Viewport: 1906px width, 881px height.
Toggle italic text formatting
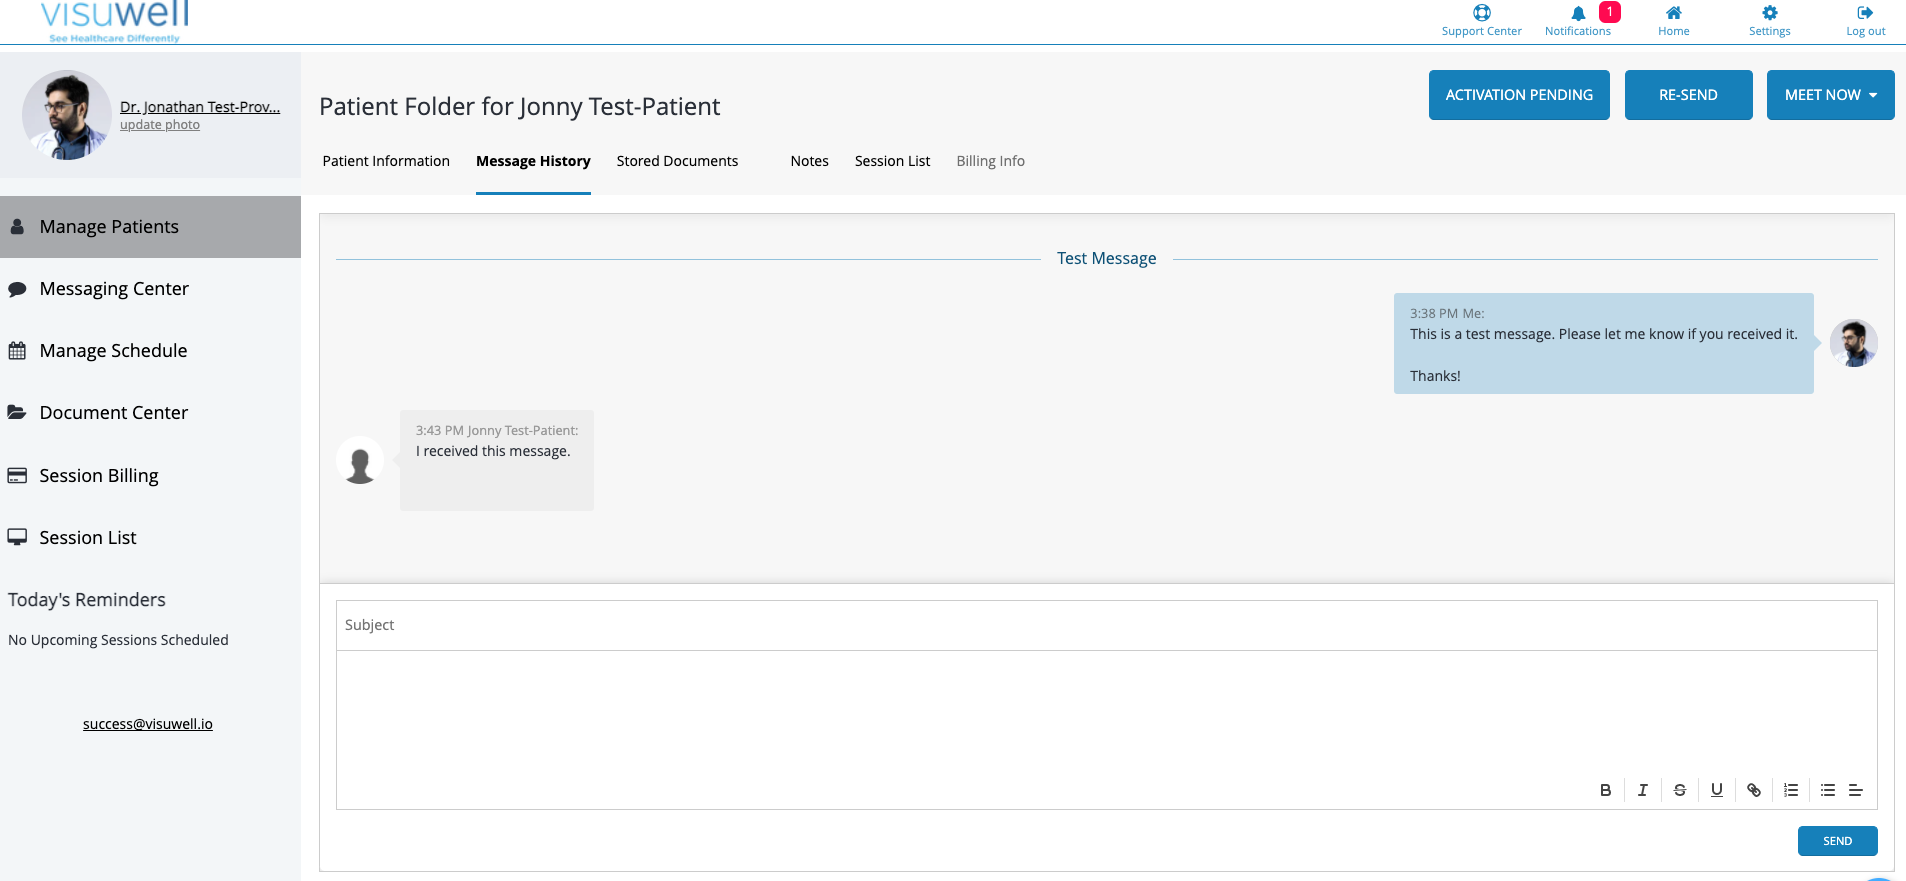tap(1642, 790)
